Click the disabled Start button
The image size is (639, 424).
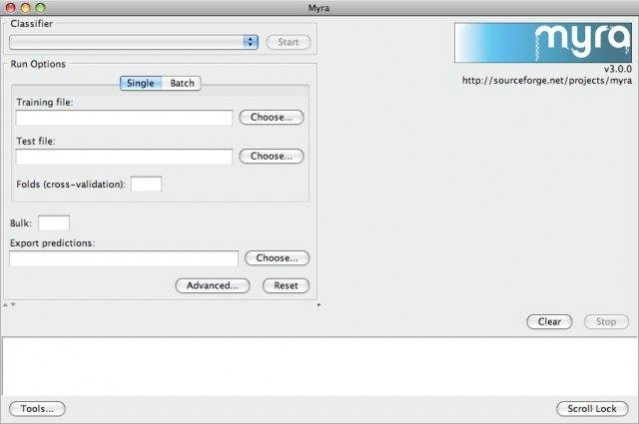[x=288, y=42]
